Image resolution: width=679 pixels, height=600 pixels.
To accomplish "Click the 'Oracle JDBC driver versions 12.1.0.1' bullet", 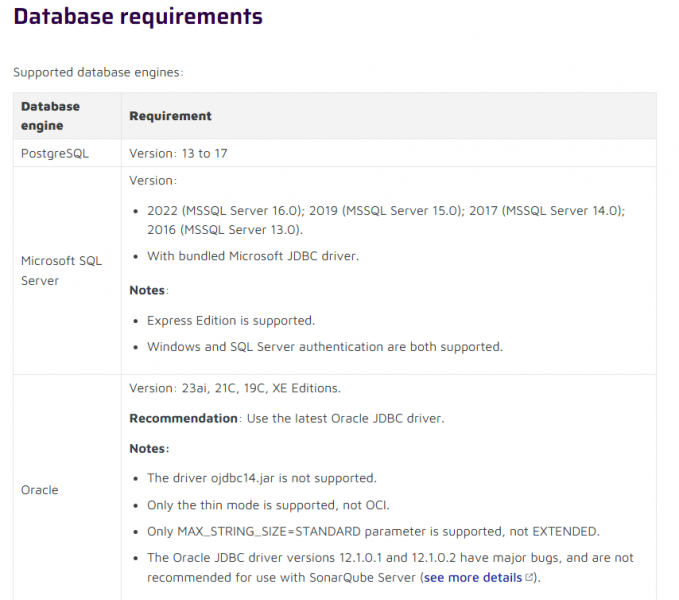I will 390,568.
